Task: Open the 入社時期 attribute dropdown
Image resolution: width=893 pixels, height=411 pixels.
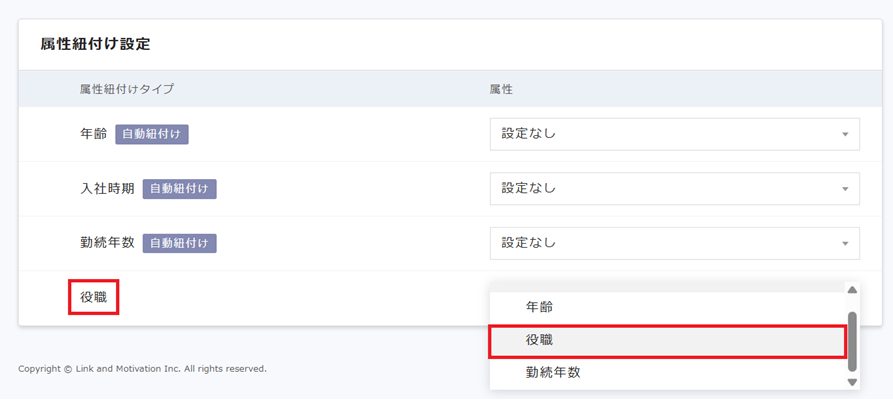Action: click(x=674, y=188)
